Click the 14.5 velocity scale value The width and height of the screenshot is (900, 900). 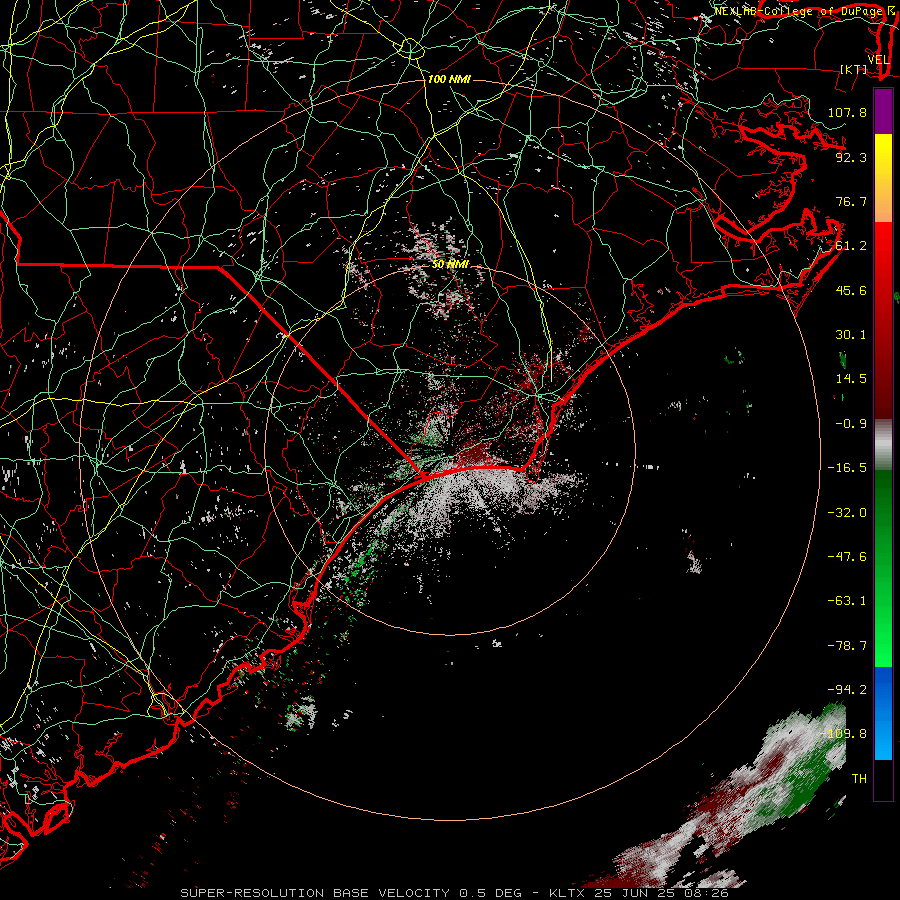[x=851, y=379]
